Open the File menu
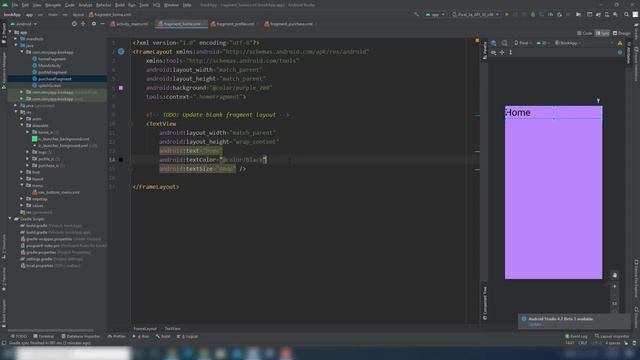The height and width of the screenshot is (360, 640). point(15,5)
